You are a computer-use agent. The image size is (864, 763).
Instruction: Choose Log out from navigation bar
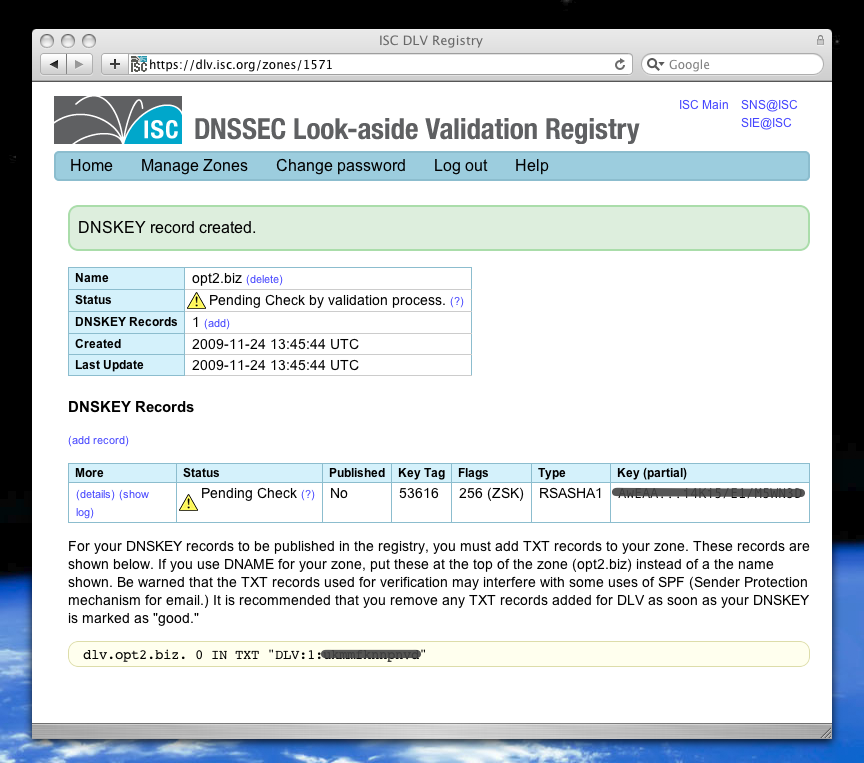click(x=460, y=165)
